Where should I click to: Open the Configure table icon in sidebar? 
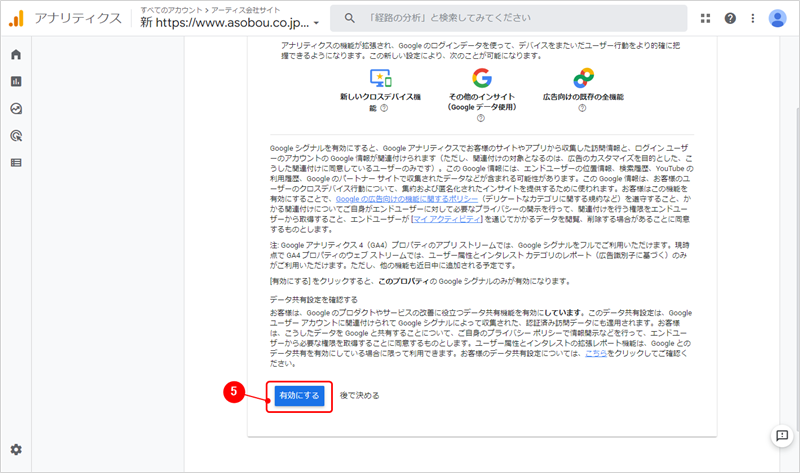pyautogui.click(x=16, y=163)
